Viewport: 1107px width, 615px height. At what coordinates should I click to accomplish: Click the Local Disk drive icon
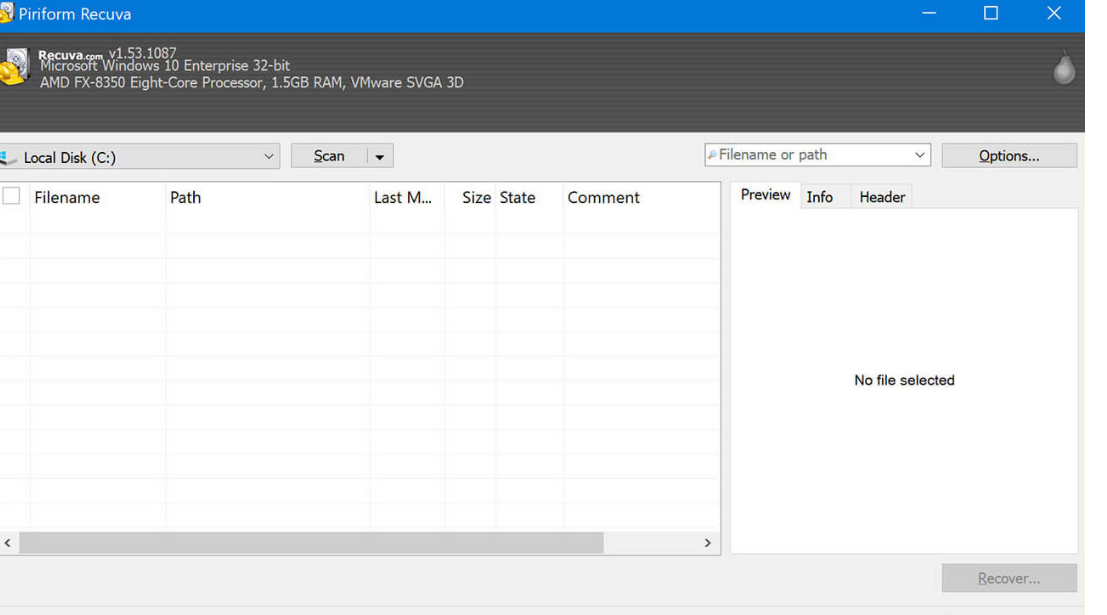pos(8,158)
